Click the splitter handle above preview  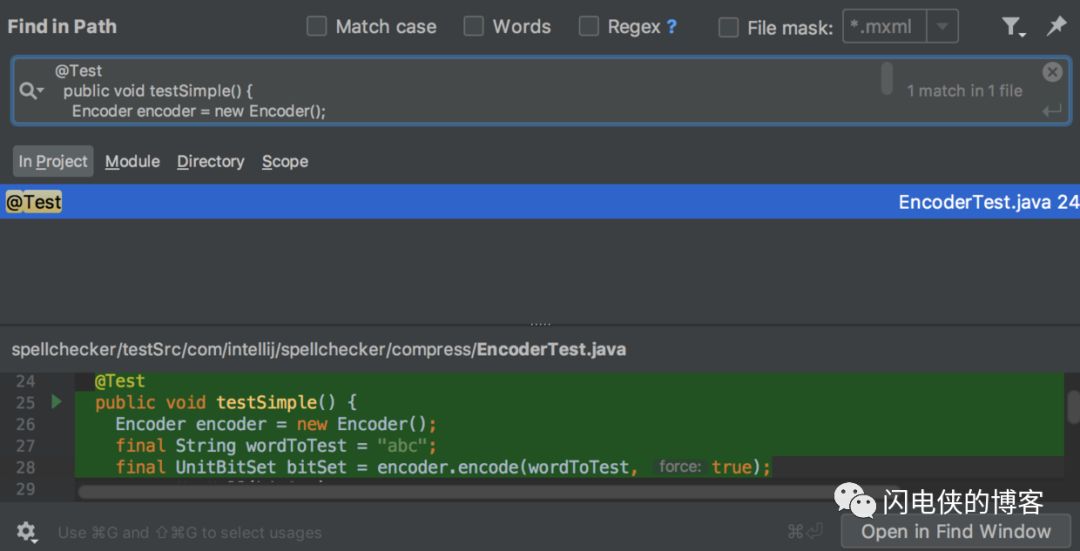click(540, 324)
